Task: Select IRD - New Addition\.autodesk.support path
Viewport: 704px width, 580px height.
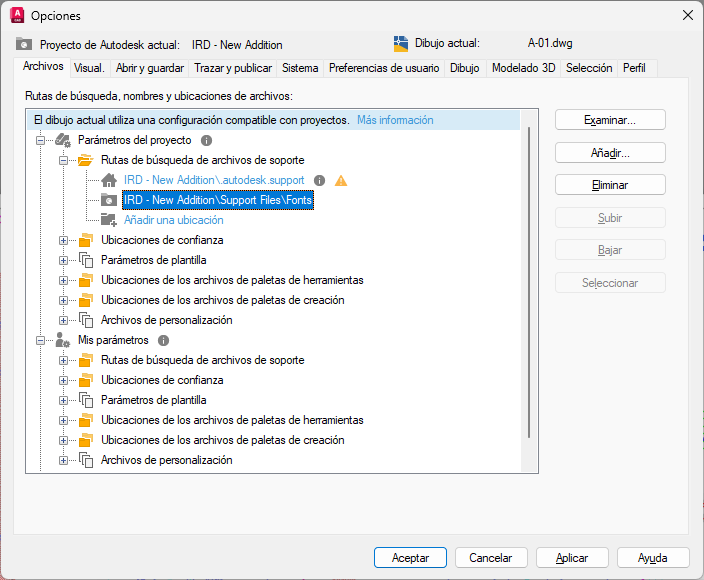Action: click(x=214, y=180)
